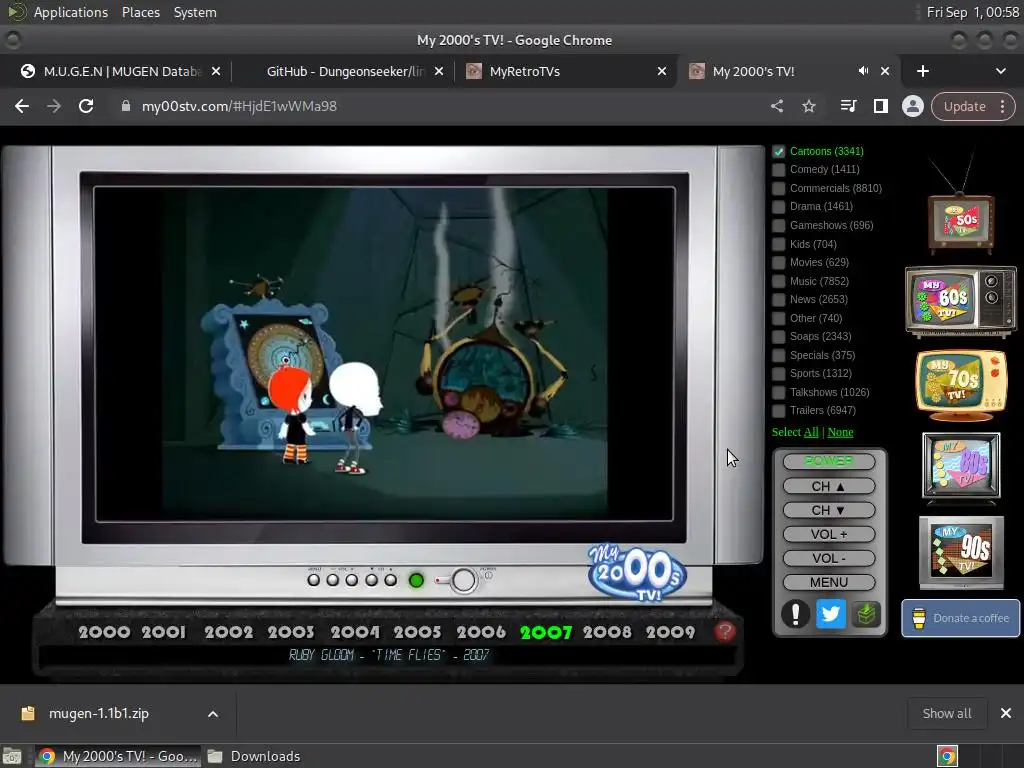The image size is (1024, 768).
Task: Click the browser forward arrow
Action: coord(54,106)
